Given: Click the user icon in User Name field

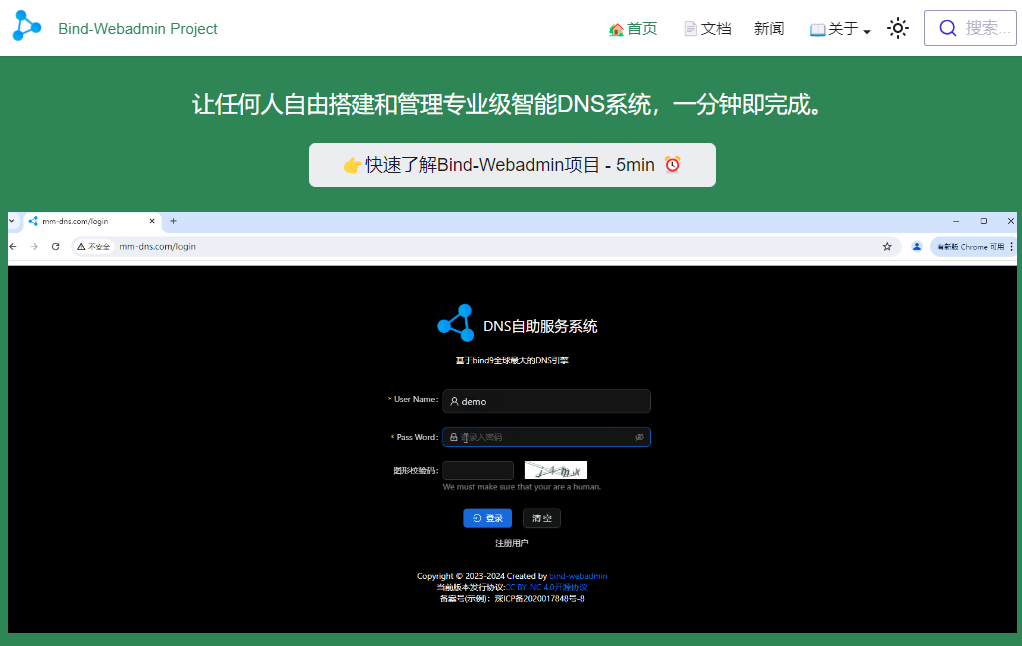Looking at the screenshot, I should [x=454, y=402].
